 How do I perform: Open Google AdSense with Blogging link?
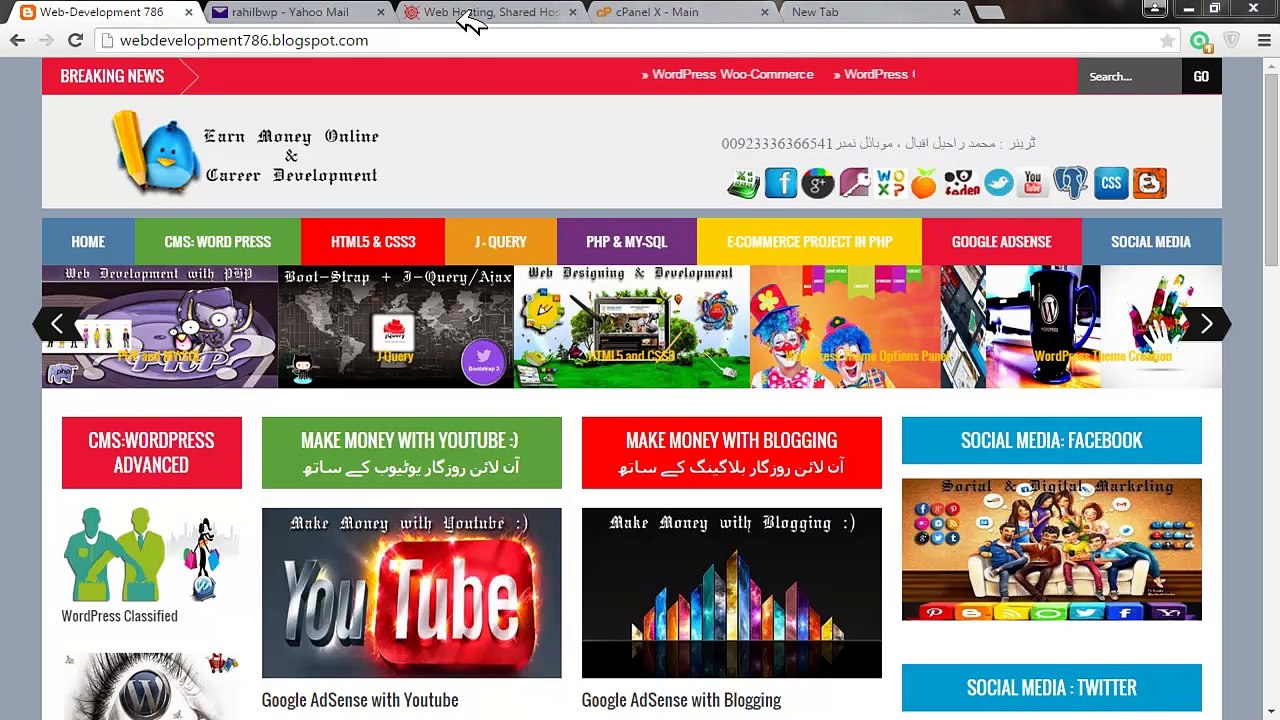point(681,700)
